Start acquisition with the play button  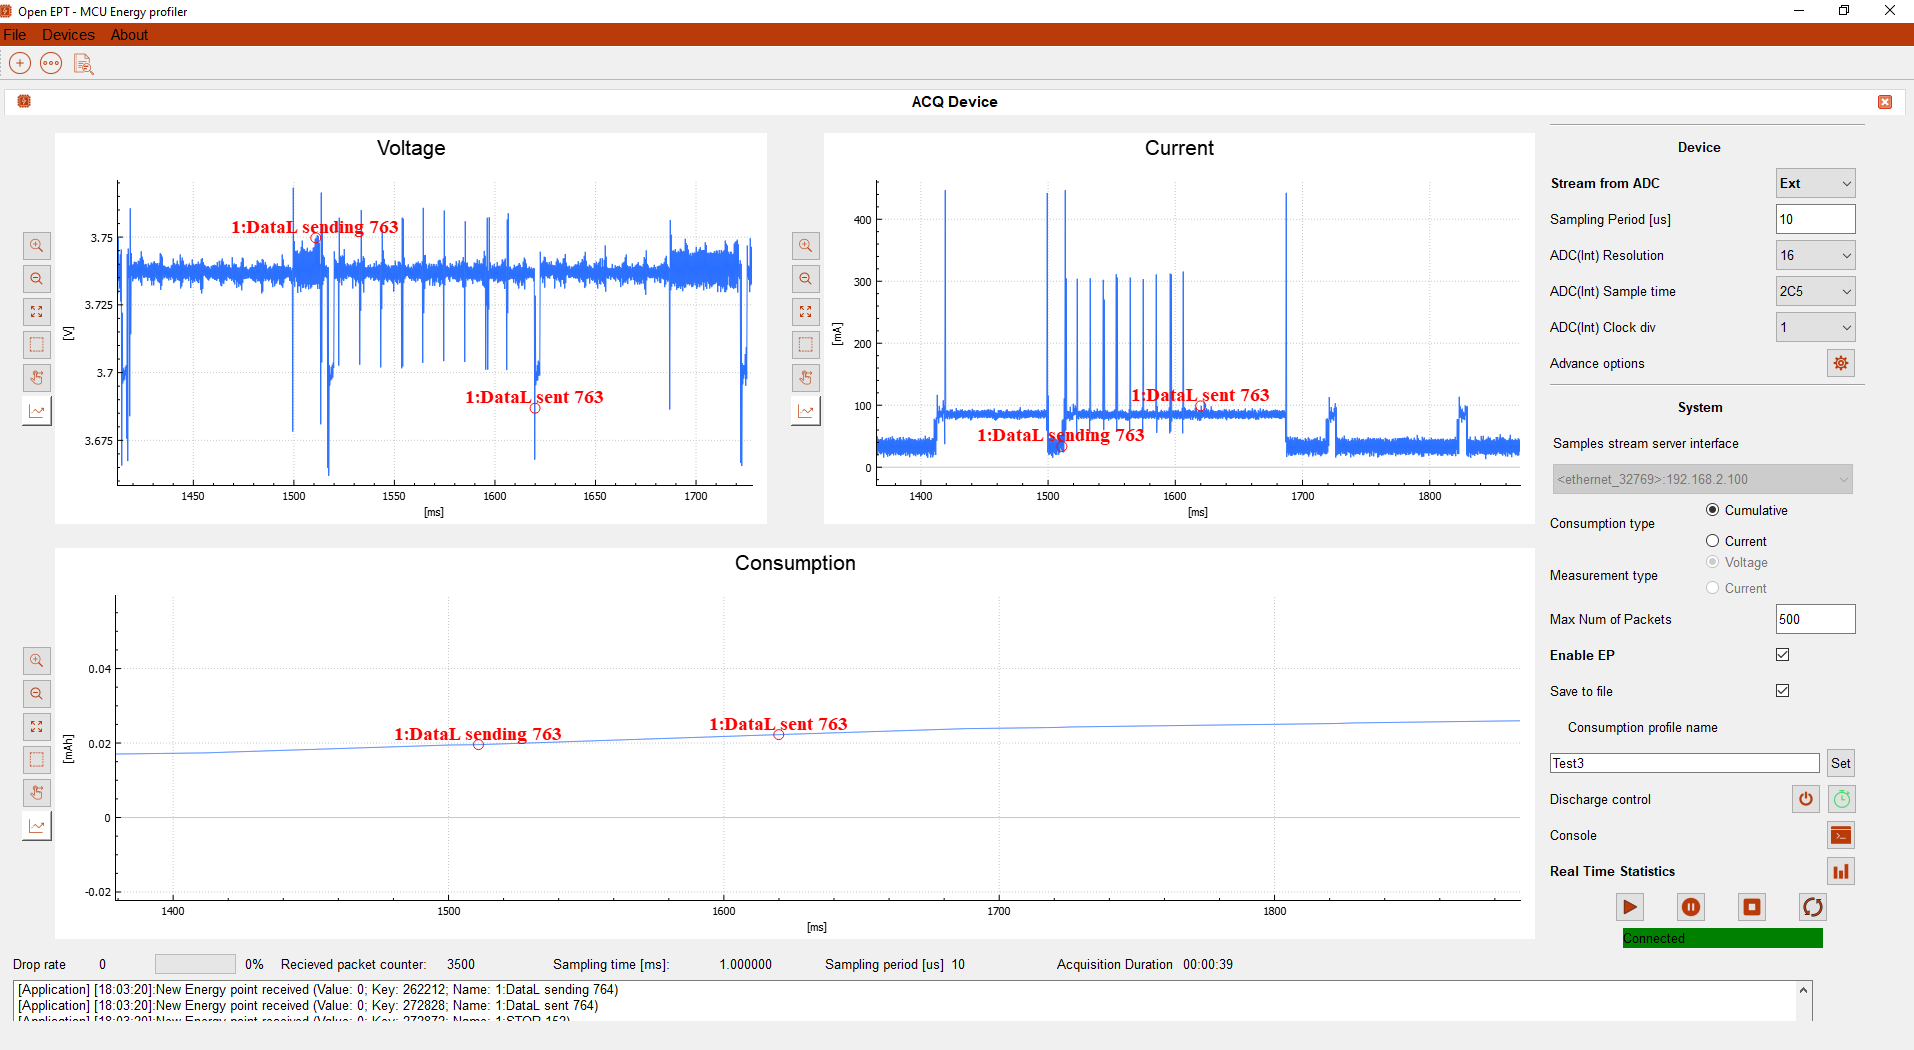pos(1629,907)
